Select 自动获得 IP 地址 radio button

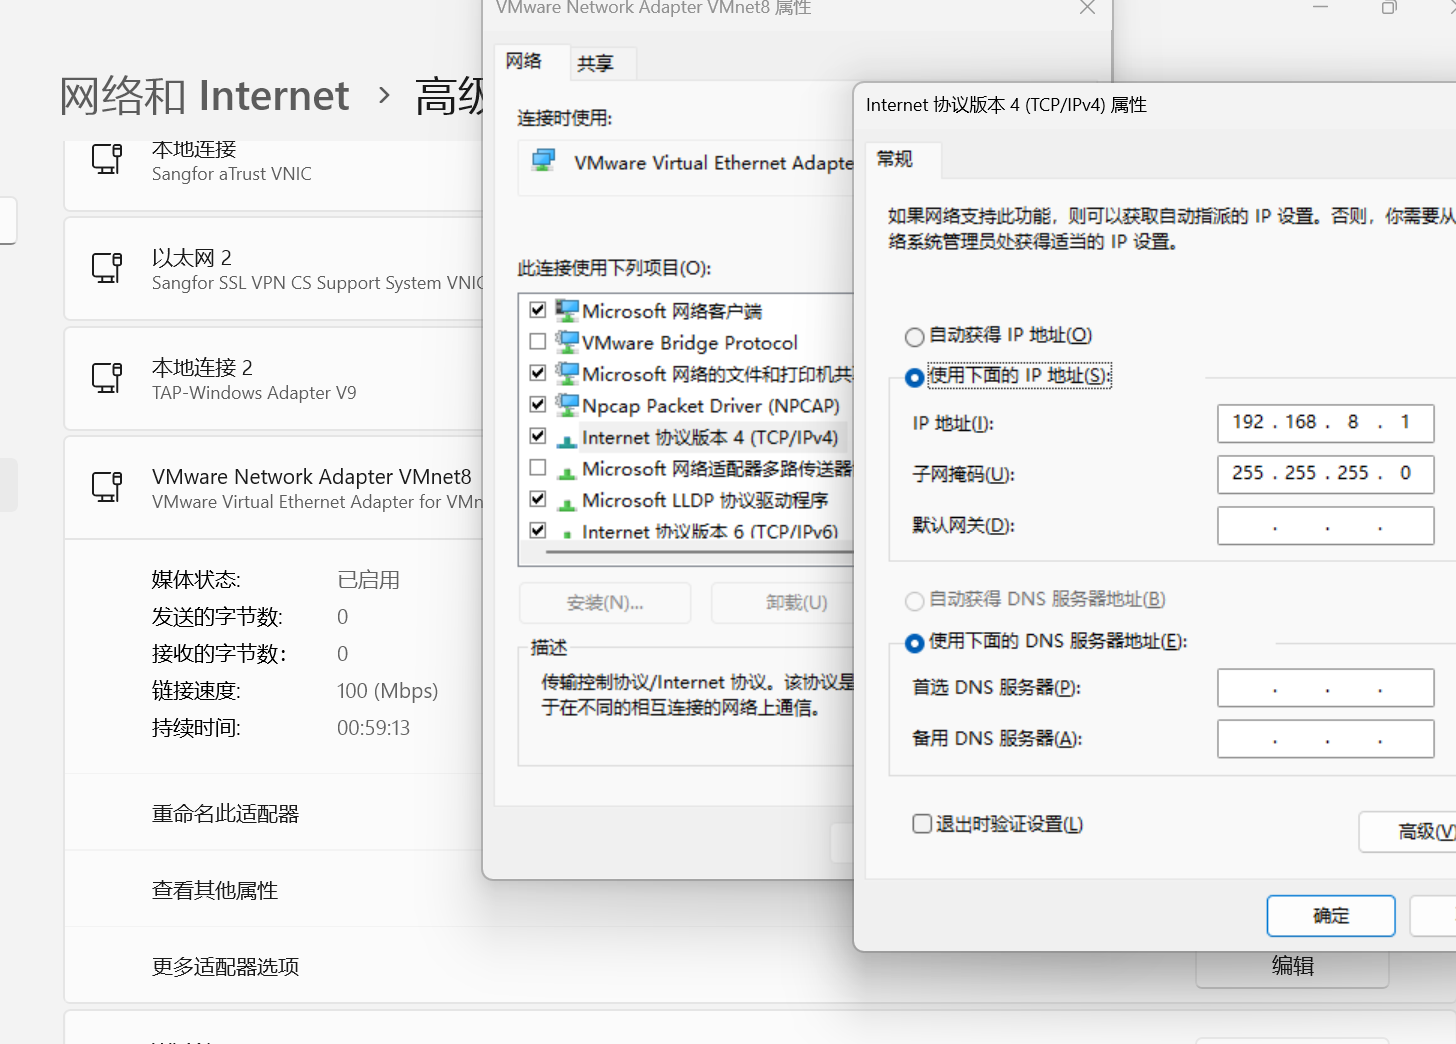(914, 336)
